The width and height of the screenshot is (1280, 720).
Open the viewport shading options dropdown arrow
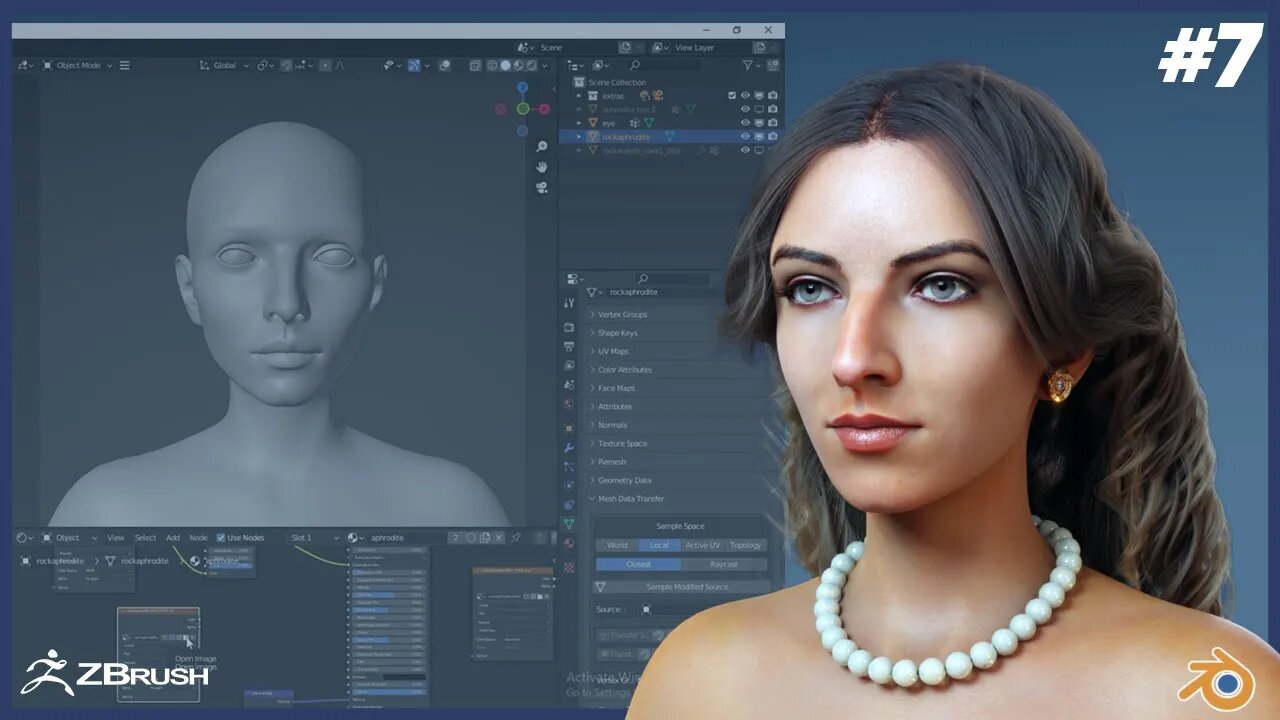point(545,65)
